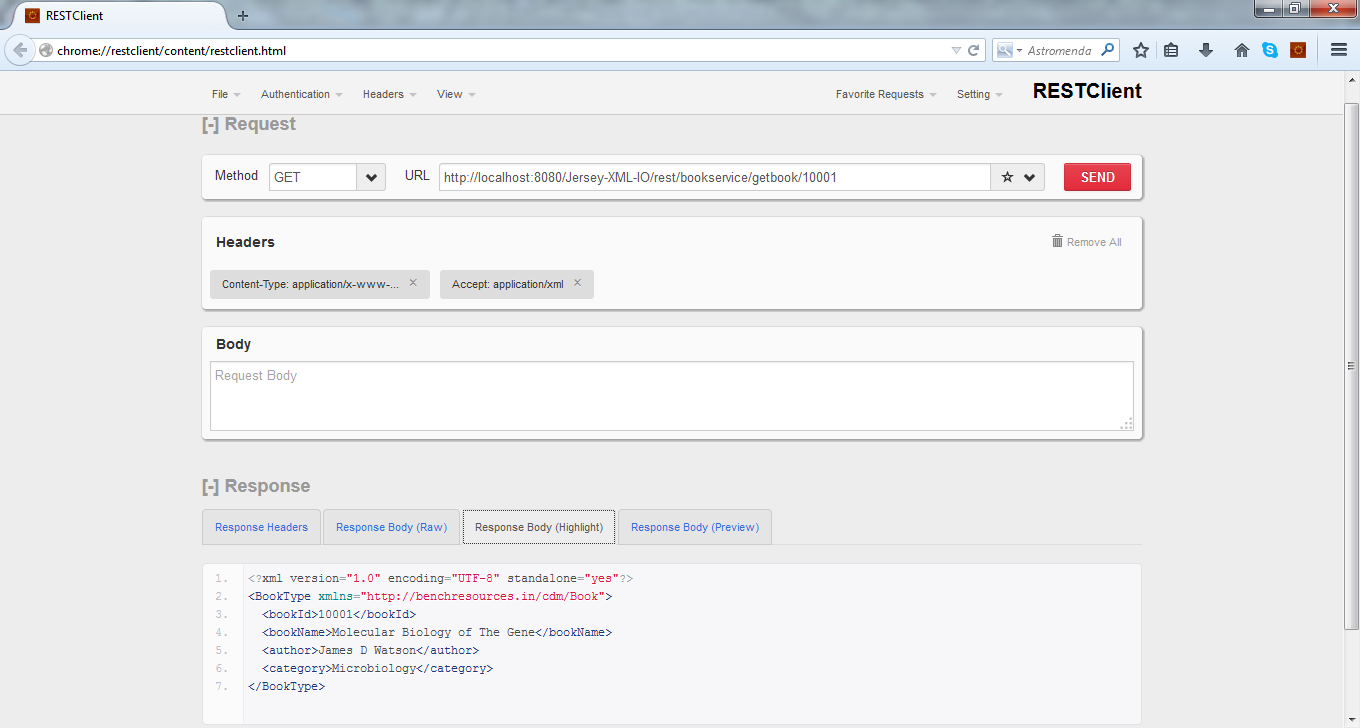Open the address bar history dropdown arrow
Viewport: 1360px width, 728px height.
956,50
